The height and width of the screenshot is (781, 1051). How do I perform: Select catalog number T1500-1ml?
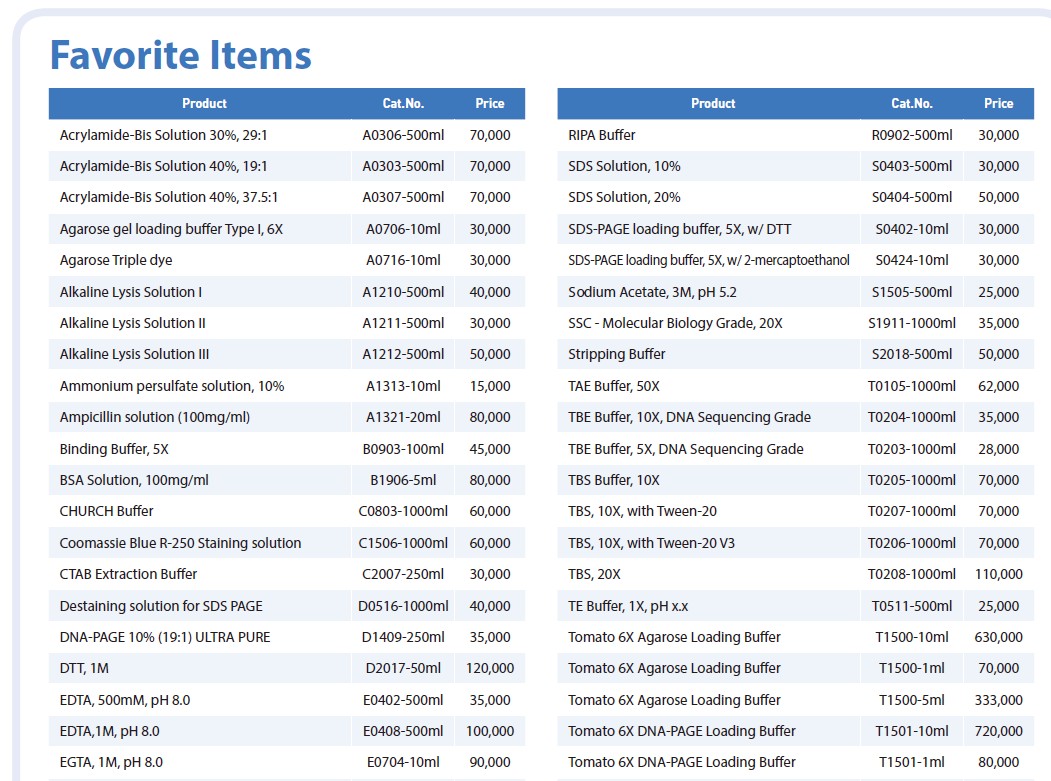(912, 668)
